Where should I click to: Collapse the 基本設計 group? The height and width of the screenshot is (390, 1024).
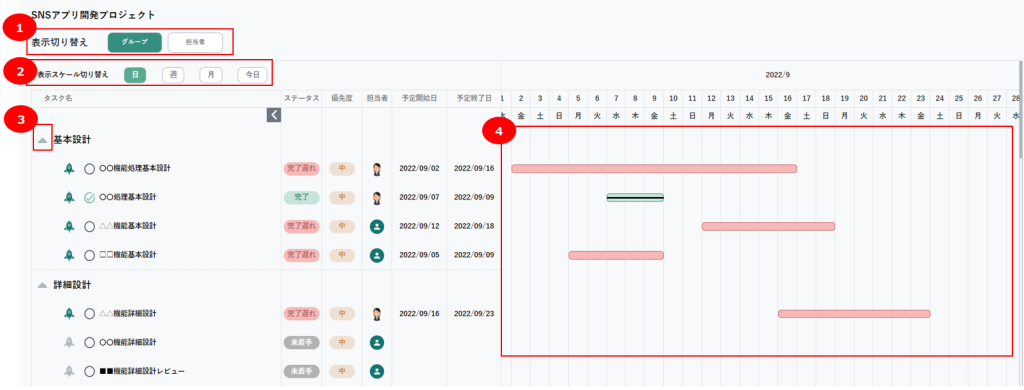[42, 140]
